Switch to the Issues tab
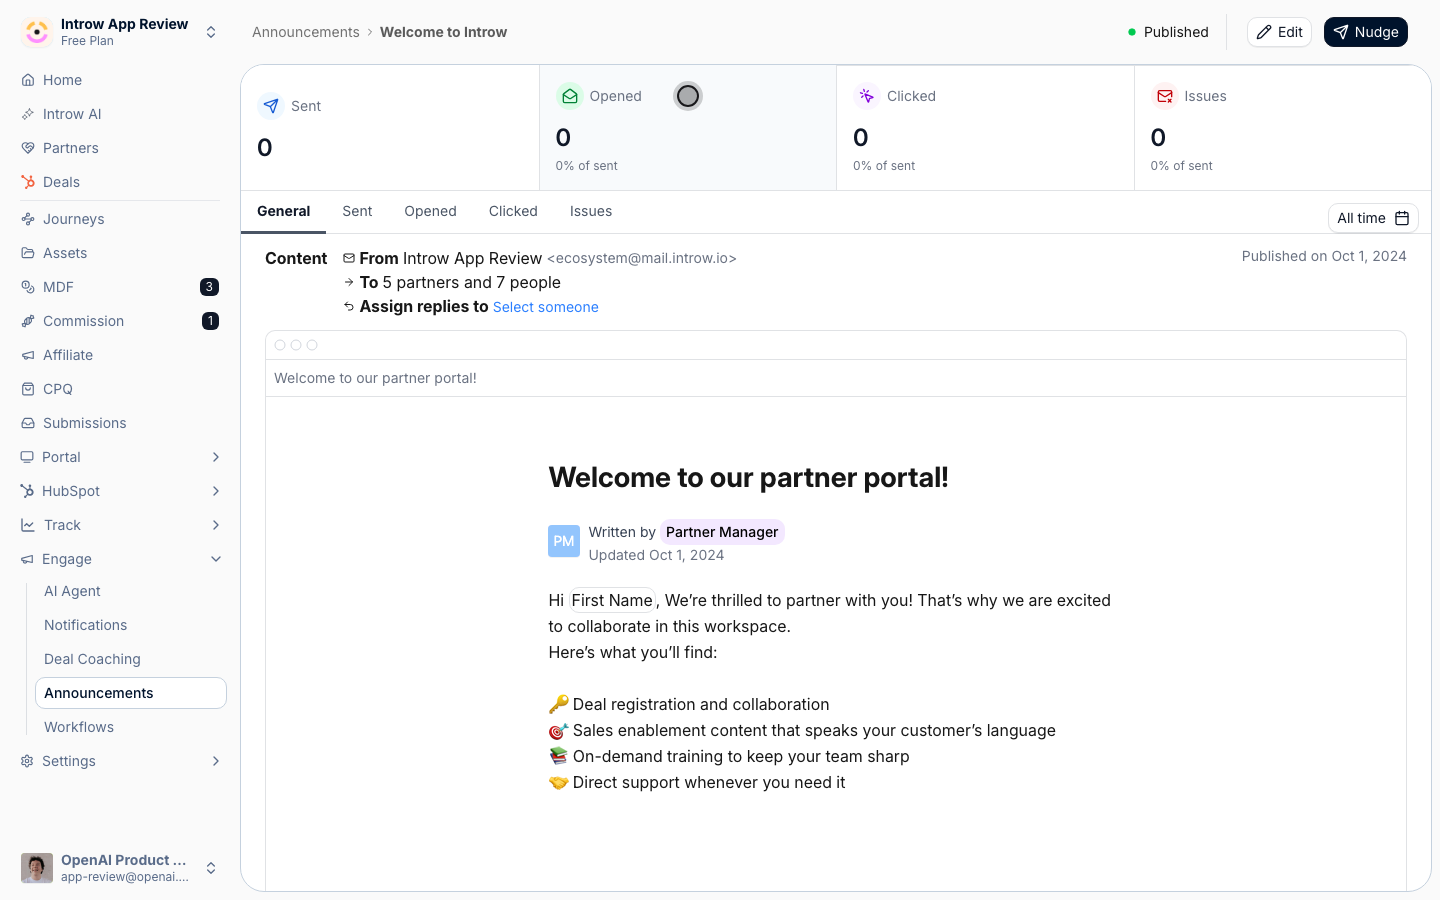The width and height of the screenshot is (1440, 900). click(x=591, y=211)
